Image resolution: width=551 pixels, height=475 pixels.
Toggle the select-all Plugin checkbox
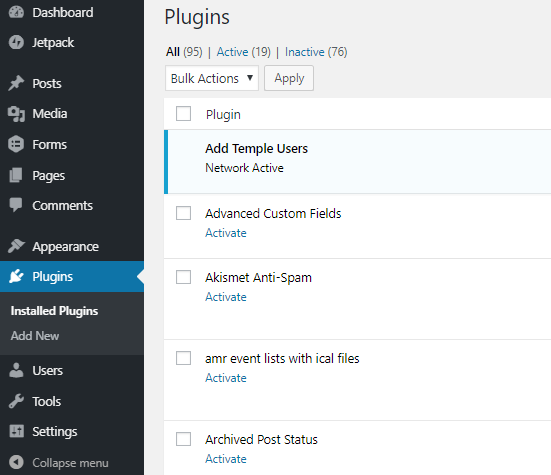pyautogui.click(x=183, y=113)
